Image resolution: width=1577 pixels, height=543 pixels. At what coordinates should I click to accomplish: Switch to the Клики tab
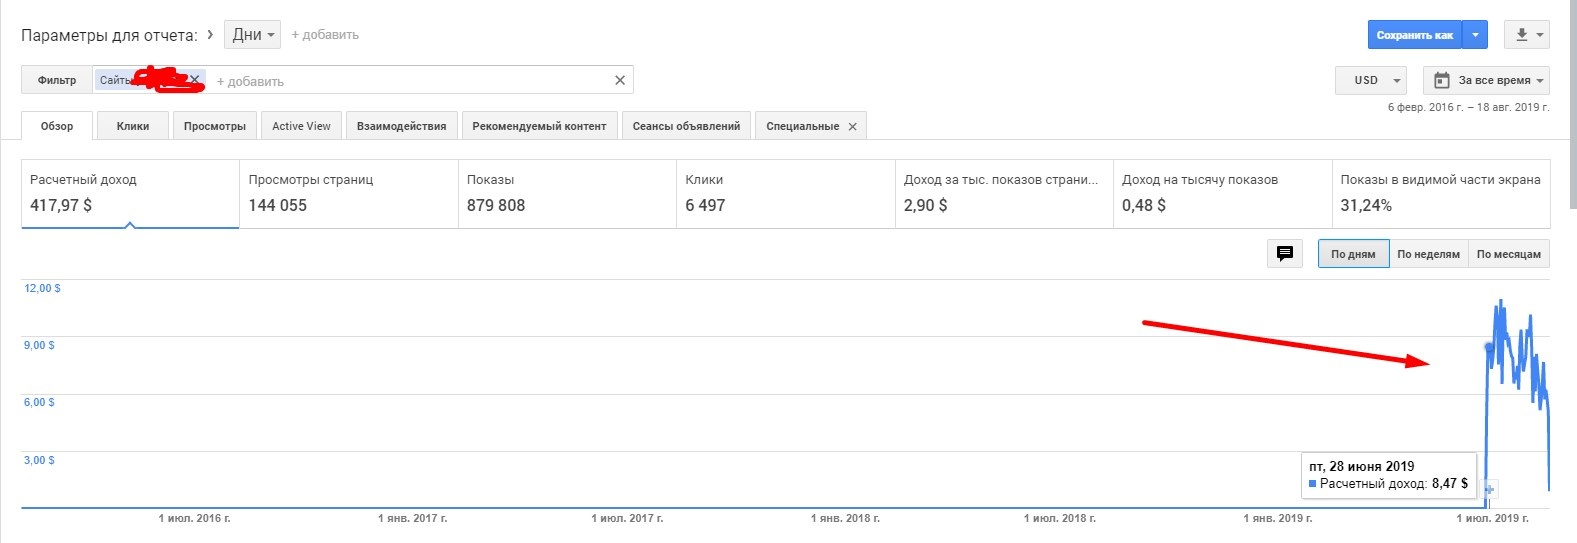tap(133, 126)
